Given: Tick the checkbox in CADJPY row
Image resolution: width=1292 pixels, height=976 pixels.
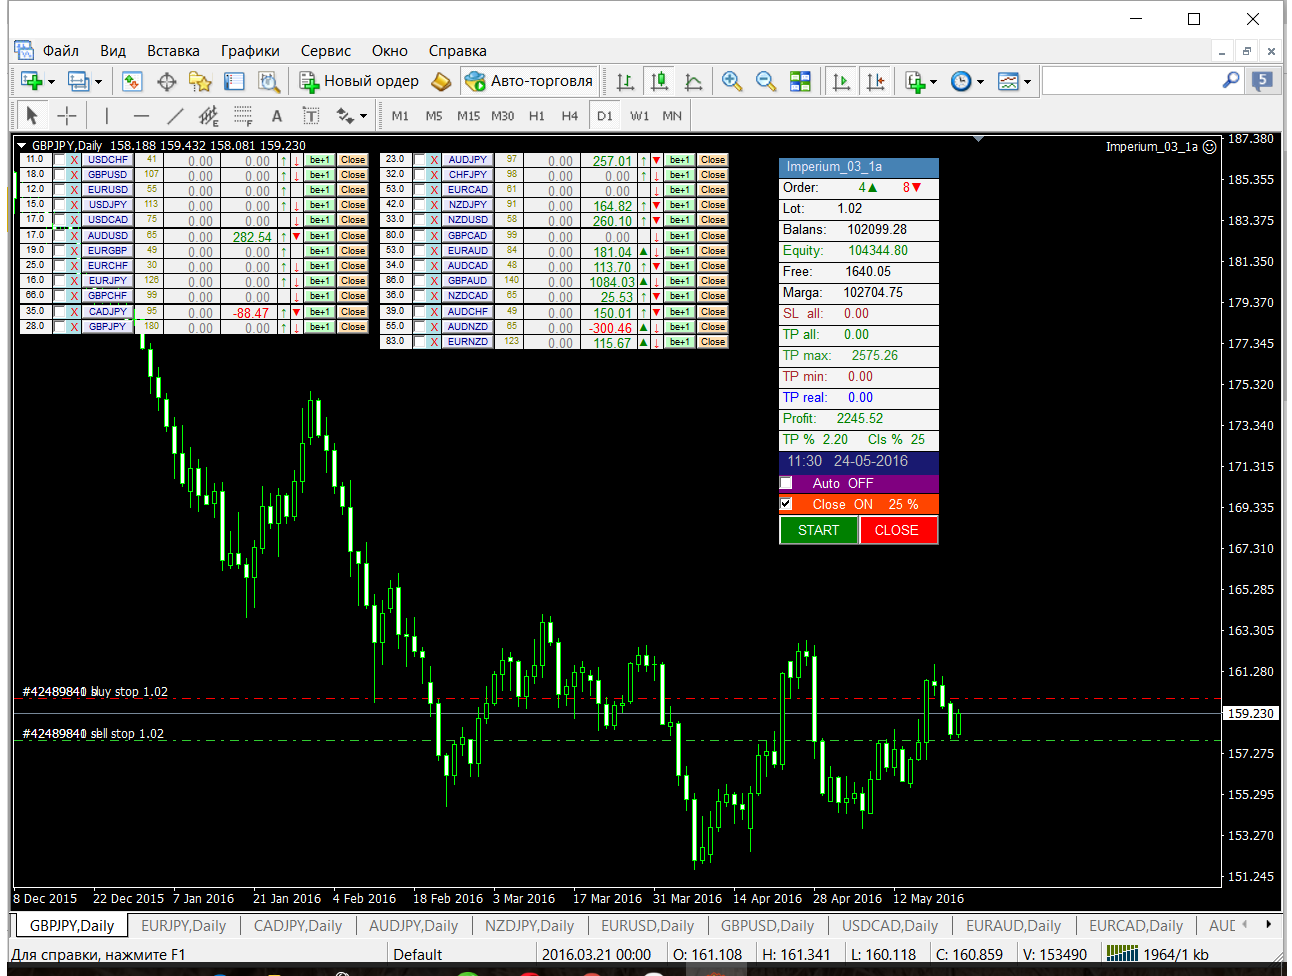Looking at the screenshot, I should 60,312.
